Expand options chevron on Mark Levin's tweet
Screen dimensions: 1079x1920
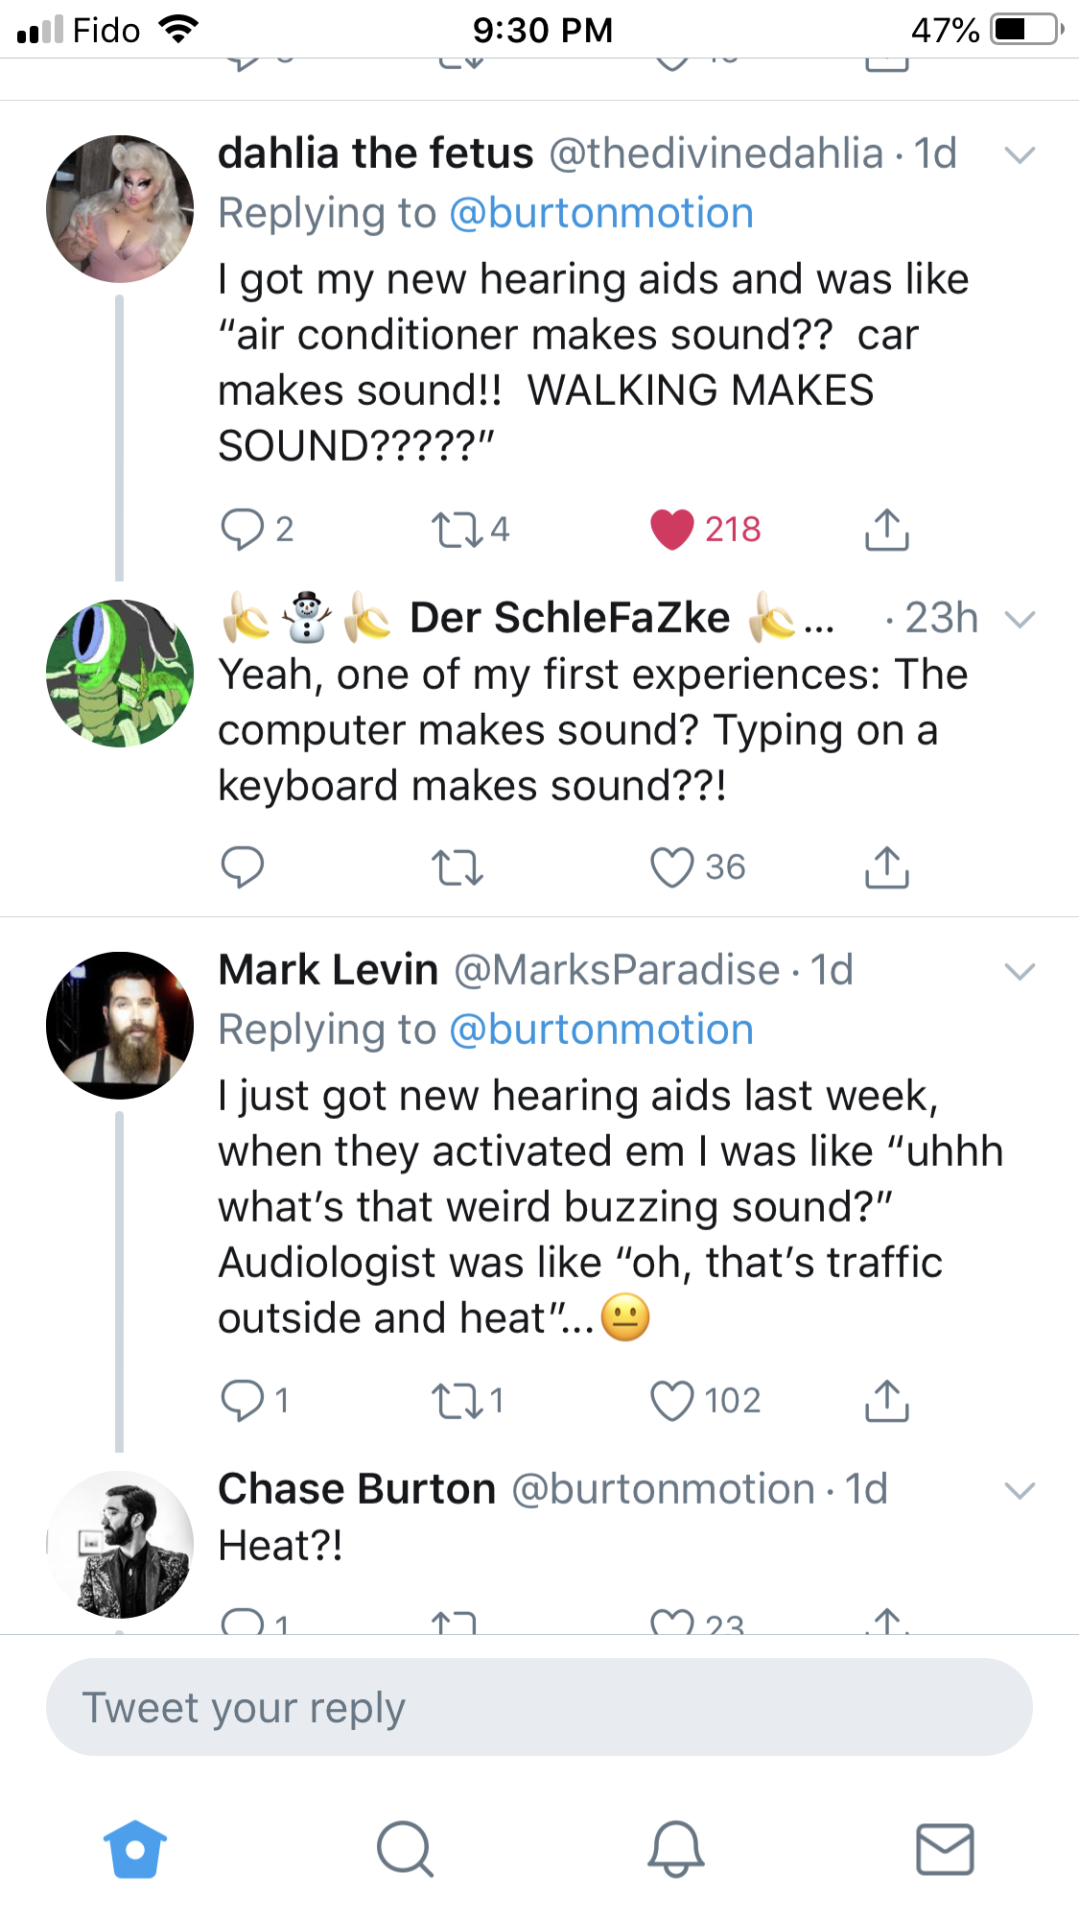1019,971
